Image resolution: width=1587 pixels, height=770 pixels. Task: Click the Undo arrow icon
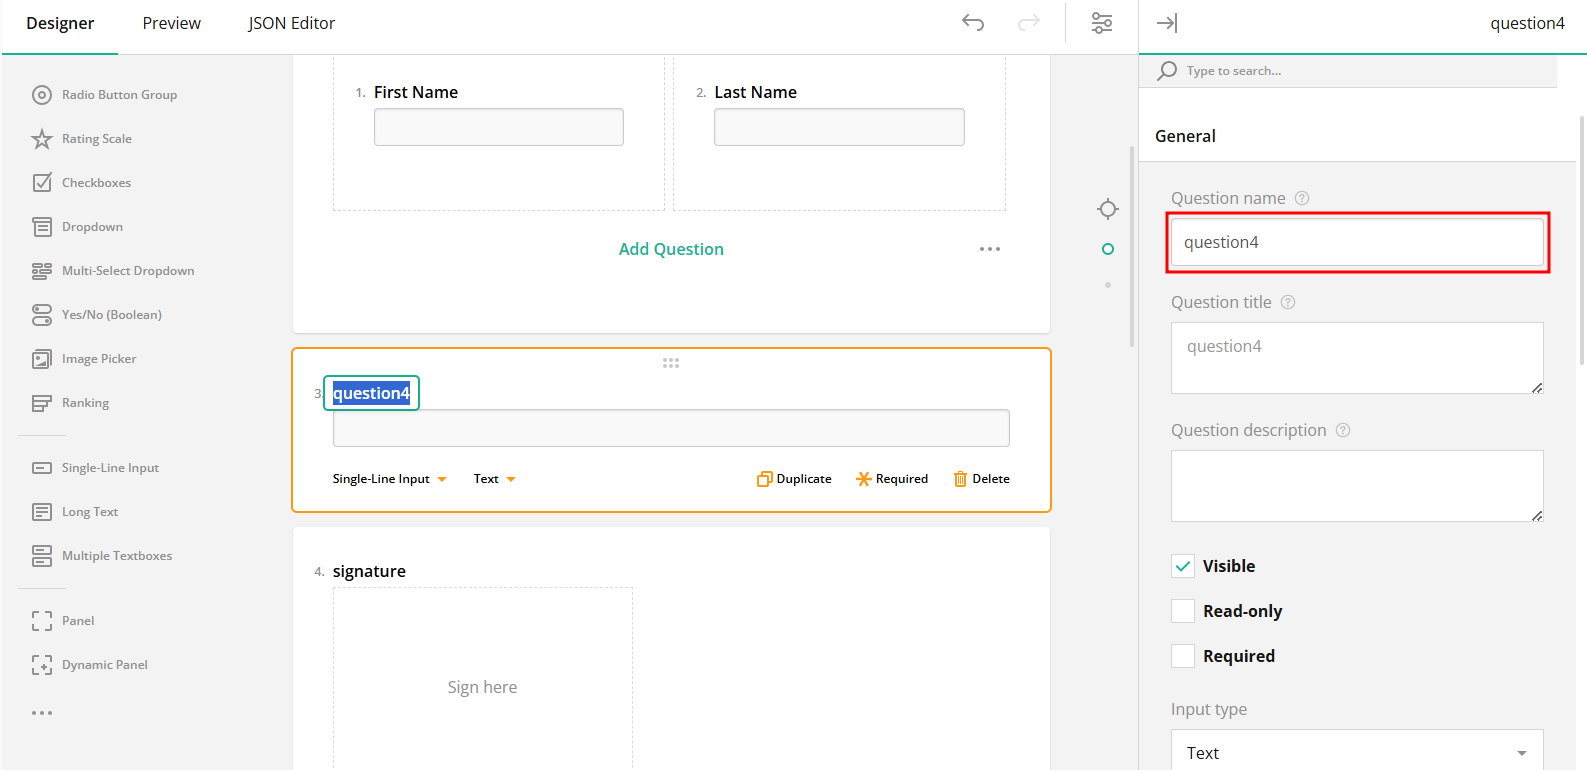[972, 23]
